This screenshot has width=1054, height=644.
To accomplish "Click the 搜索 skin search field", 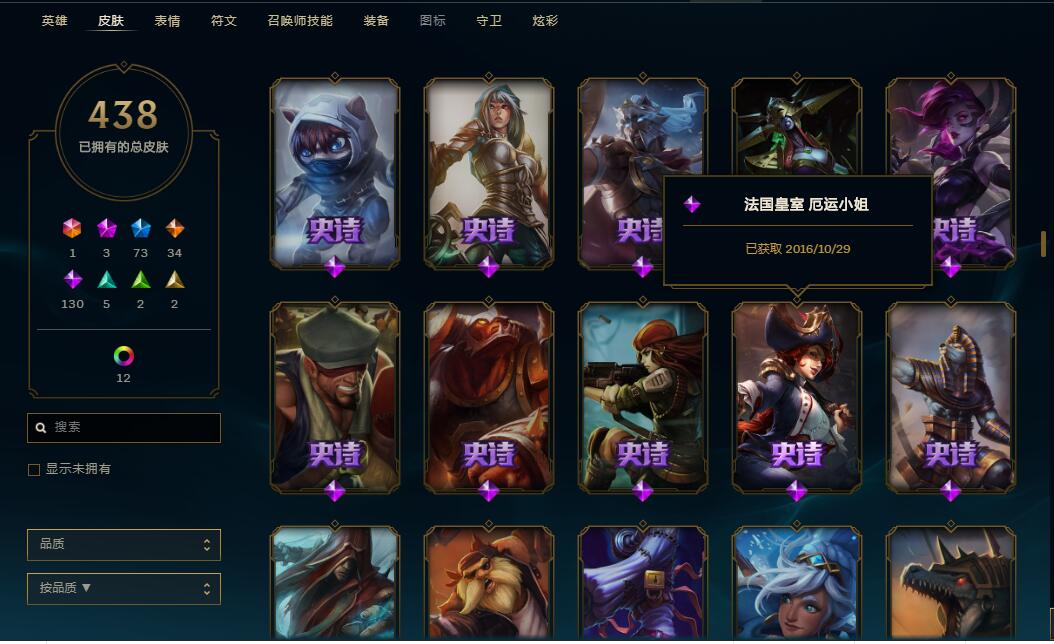I will click(124, 428).
